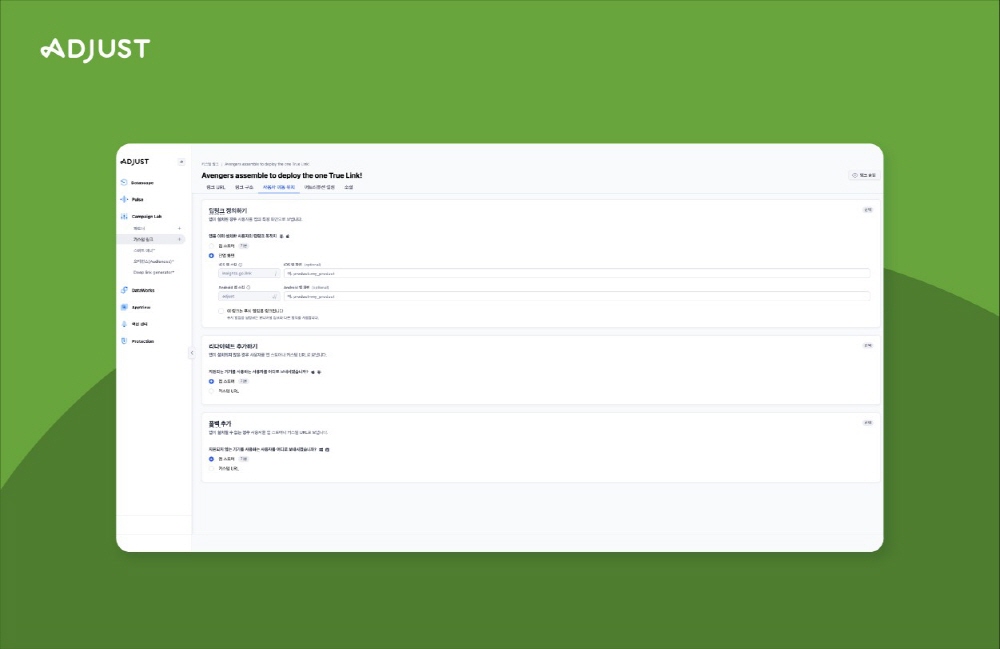This screenshot has width=1000, height=649.
Task: Click the "Datascape" label in the sidebar
Action: coord(142,183)
